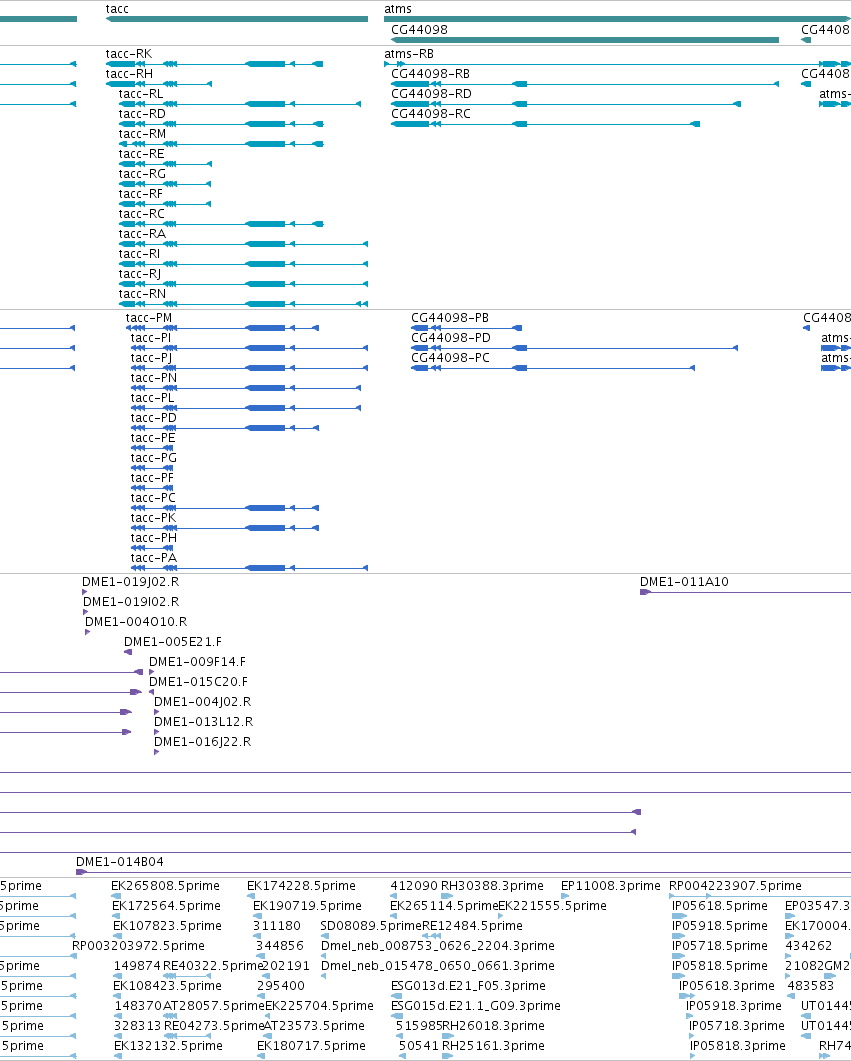Click EST AT28057.5prime
Screen dimensions: 851x1061
tap(214, 1006)
